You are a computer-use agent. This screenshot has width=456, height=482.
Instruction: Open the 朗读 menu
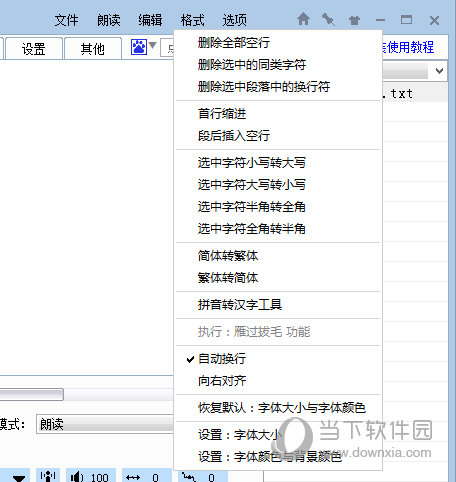tap(109, 20)
